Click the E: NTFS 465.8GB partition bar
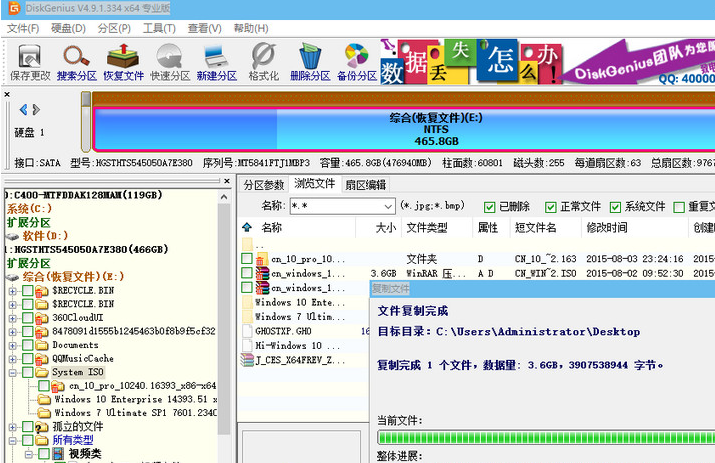The image size is (715, 463). click(x=404, y=129)
